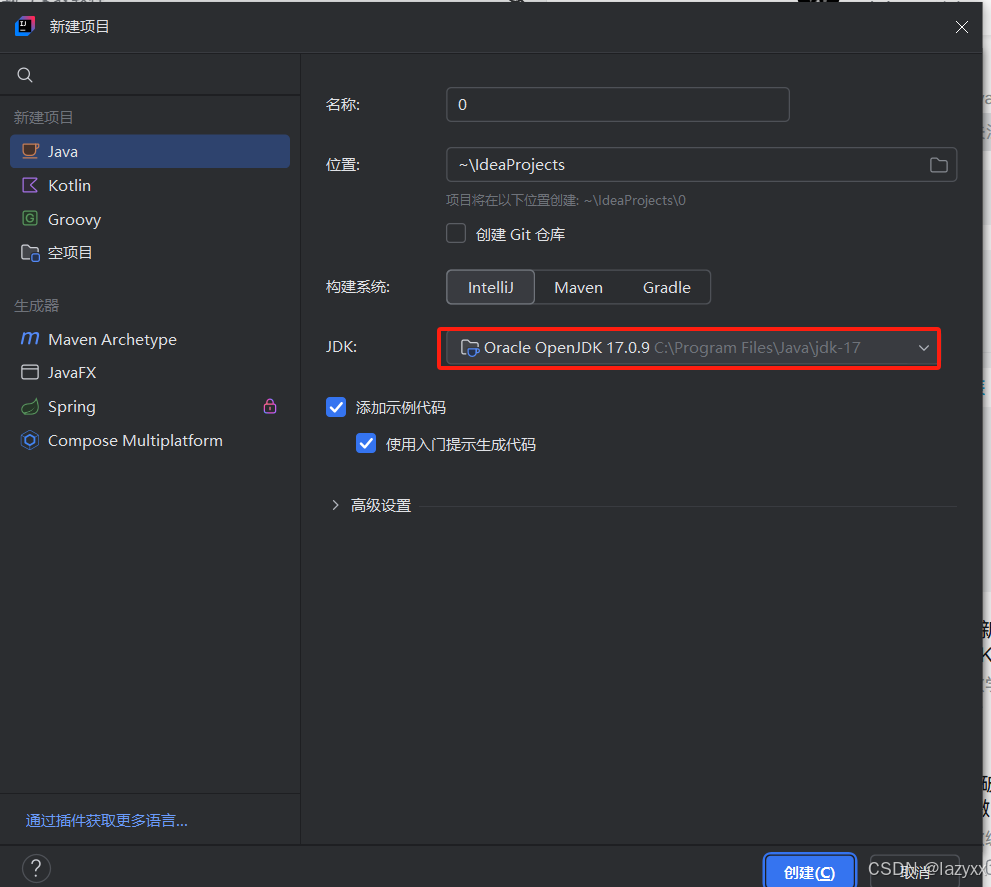This screenshot has height=887, width=991.
Task: Close the 新建项目 dialog
Action: coord(961,27)
